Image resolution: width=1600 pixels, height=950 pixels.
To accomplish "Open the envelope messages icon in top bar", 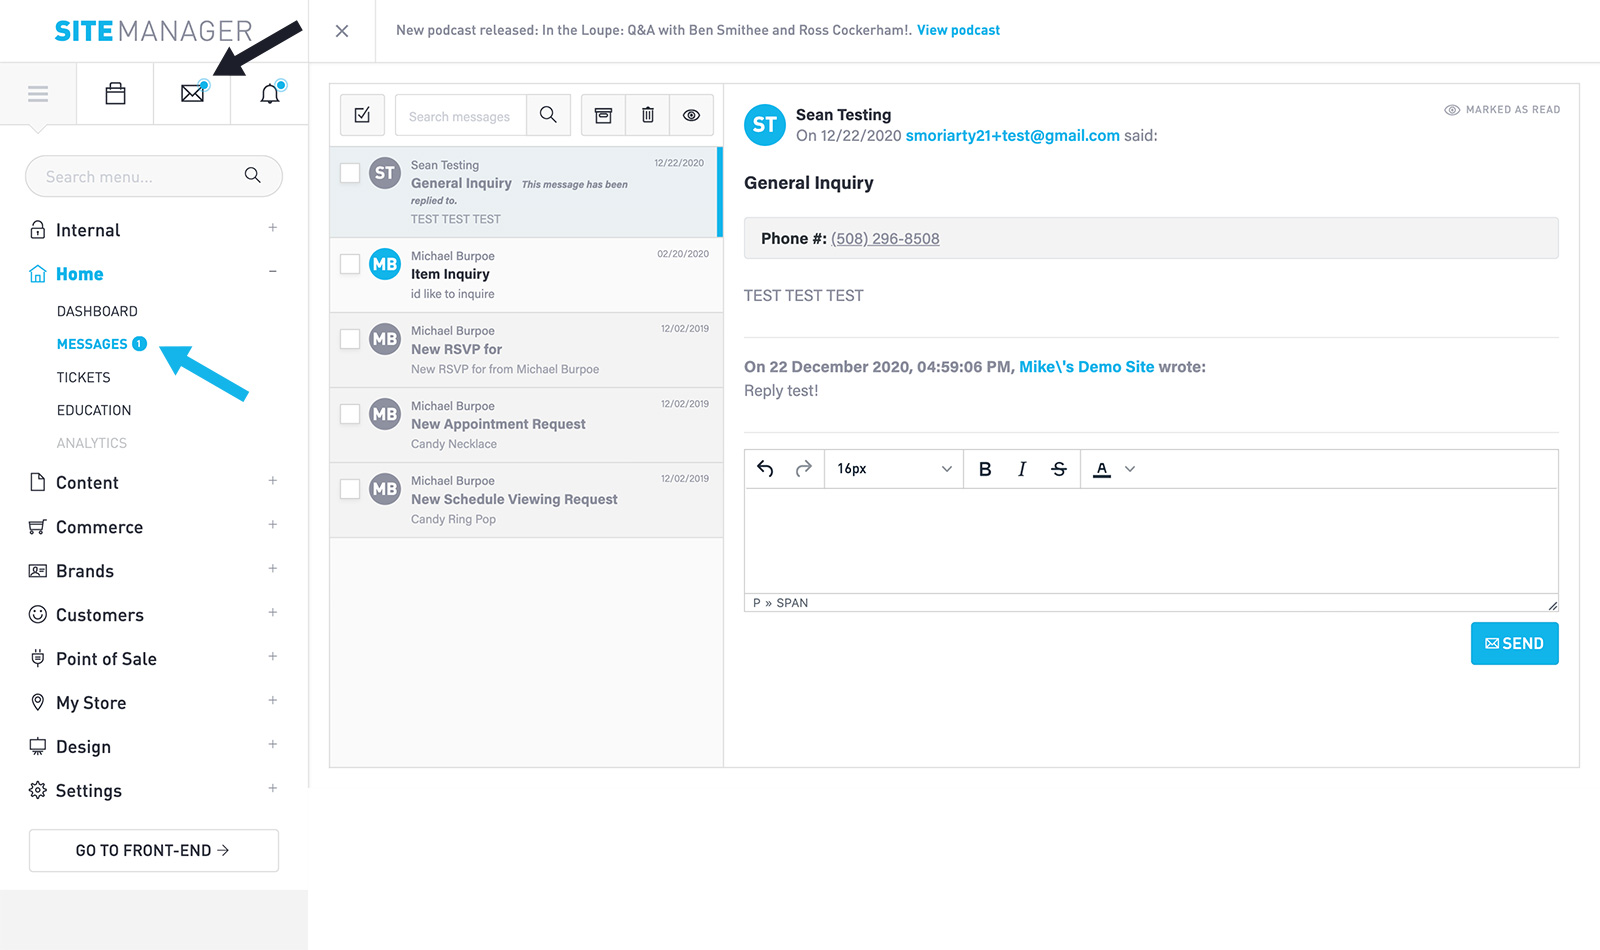I will click(192, 94).
